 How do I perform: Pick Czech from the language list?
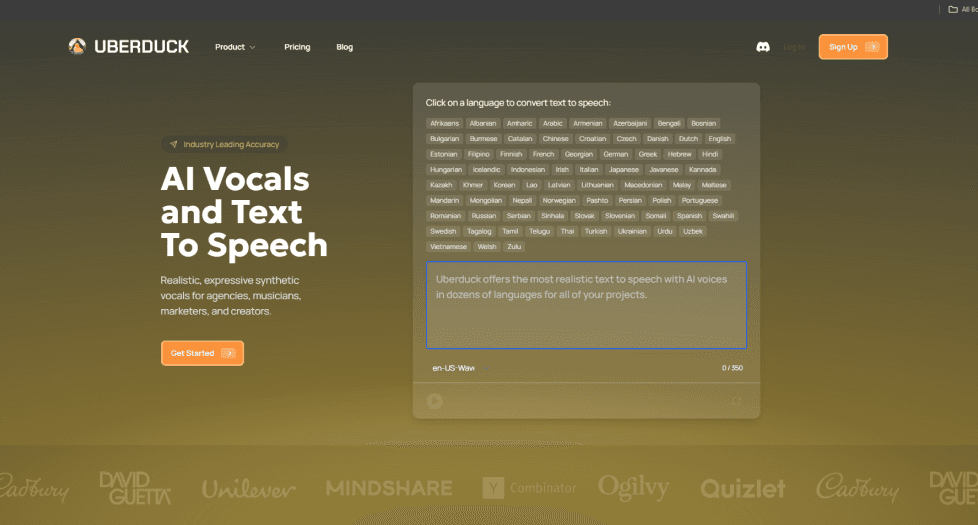pos(627,139)
